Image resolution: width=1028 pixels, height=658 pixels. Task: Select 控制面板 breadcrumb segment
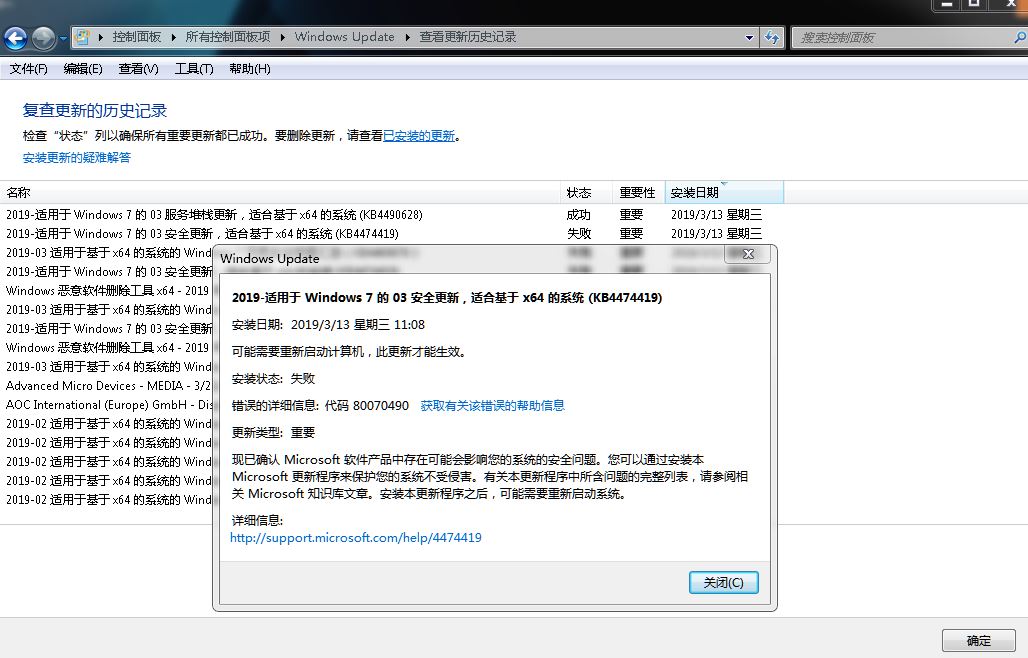click(x=136, y=37)
